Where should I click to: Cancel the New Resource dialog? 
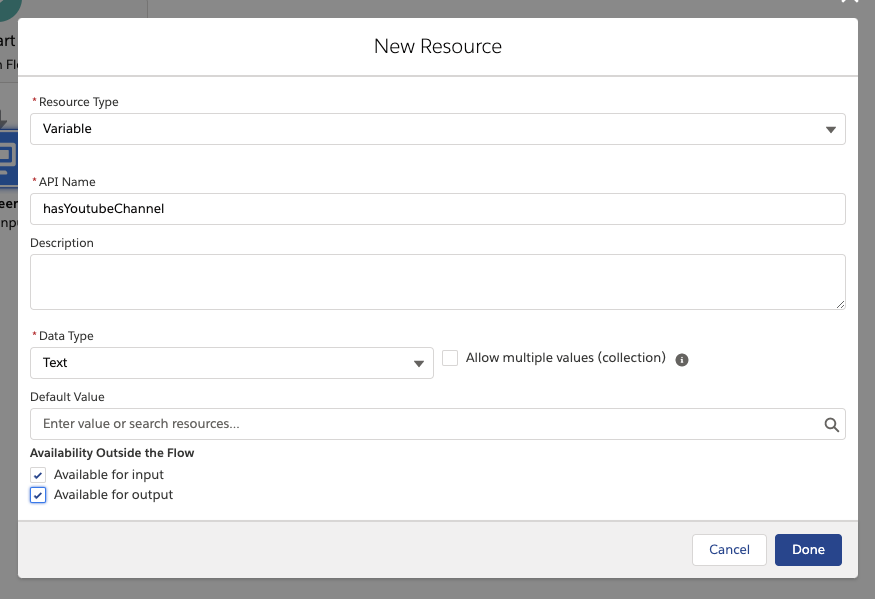coord(729,550)
